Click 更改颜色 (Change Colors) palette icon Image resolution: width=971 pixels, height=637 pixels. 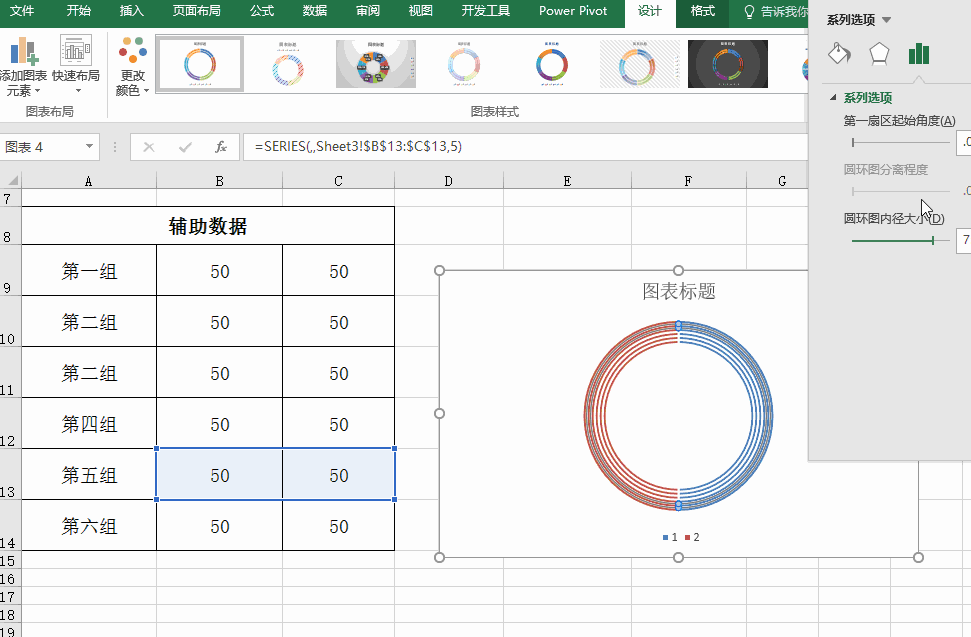tap(132, 51)
